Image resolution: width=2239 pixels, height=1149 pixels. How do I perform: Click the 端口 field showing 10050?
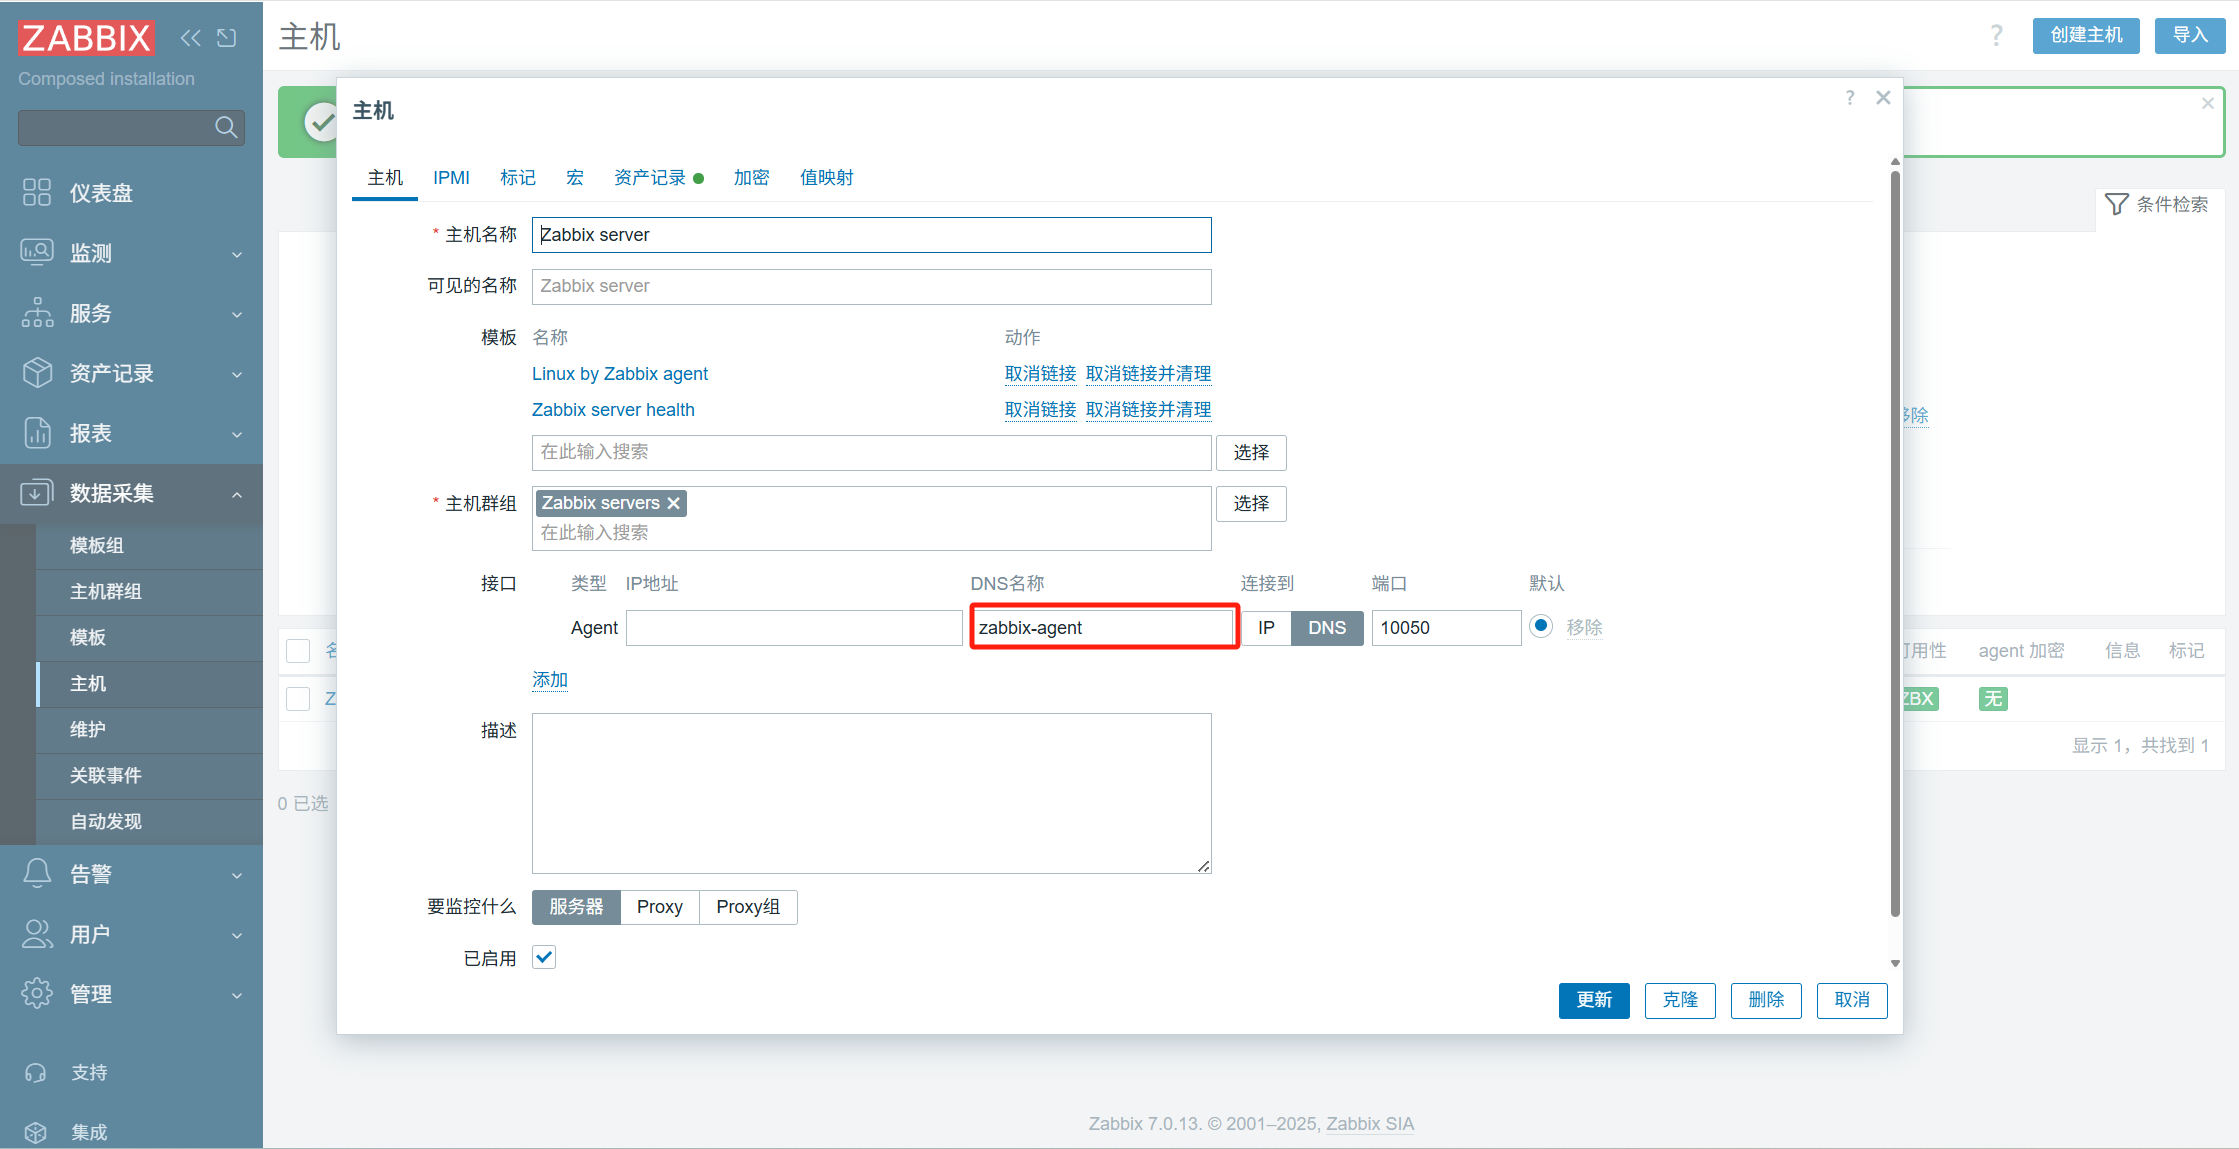click(1446, 628)
